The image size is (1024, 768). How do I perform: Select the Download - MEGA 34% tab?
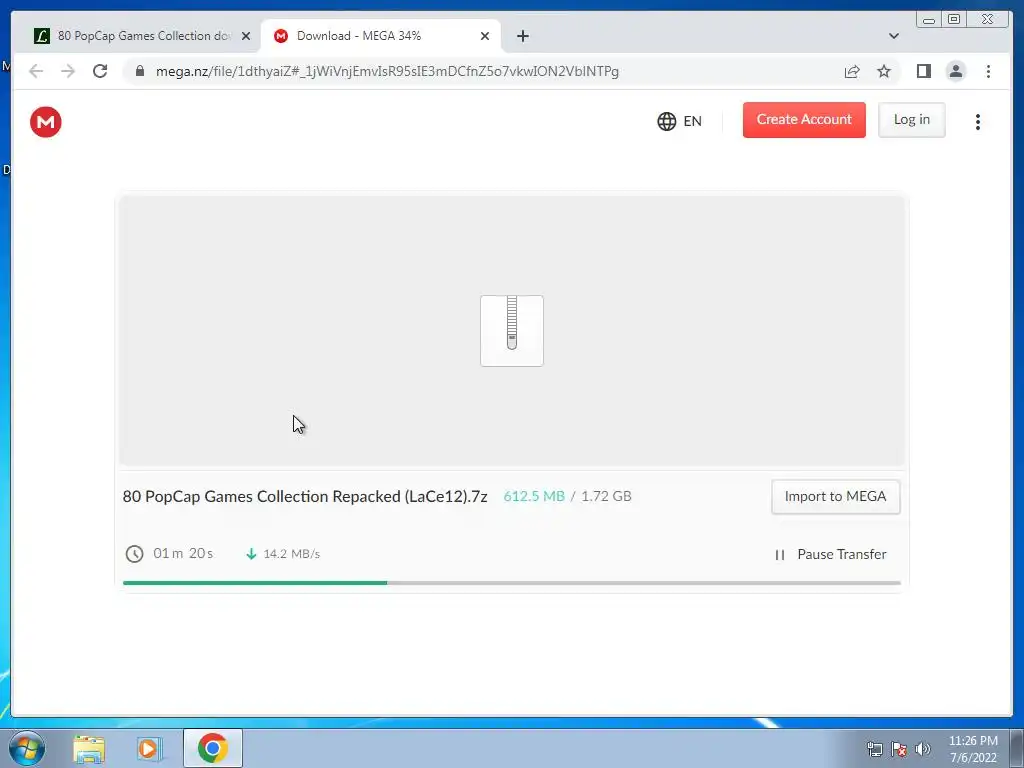[381, 36]
